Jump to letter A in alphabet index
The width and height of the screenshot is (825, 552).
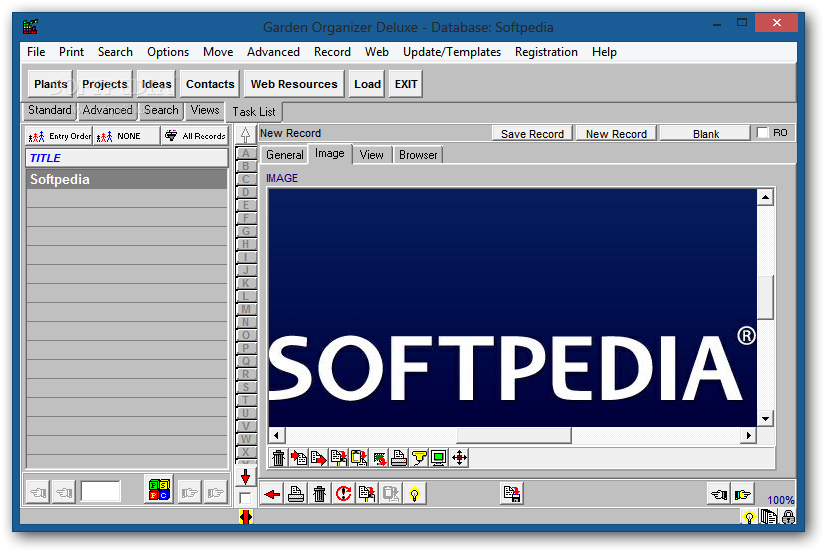[246, 153]
